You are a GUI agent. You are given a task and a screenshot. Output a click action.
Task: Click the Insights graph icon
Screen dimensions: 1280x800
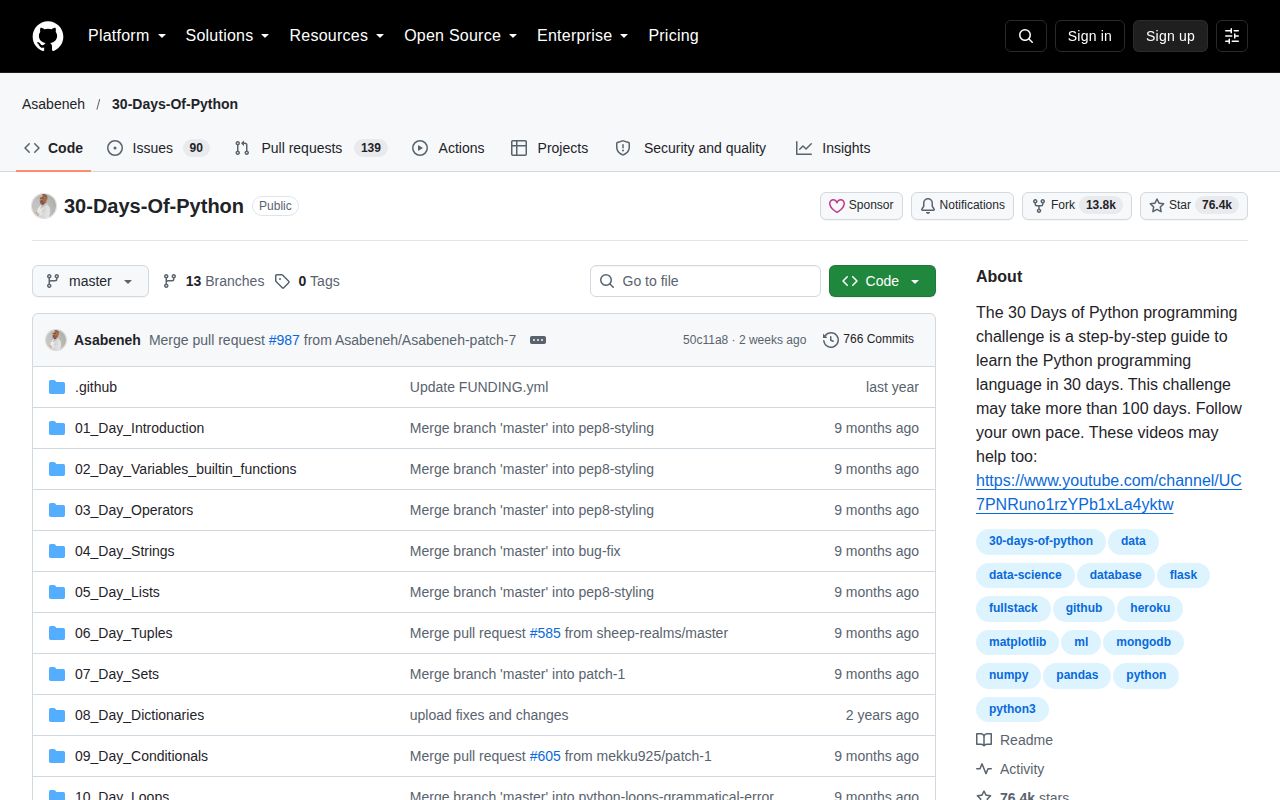click(804, 148)
